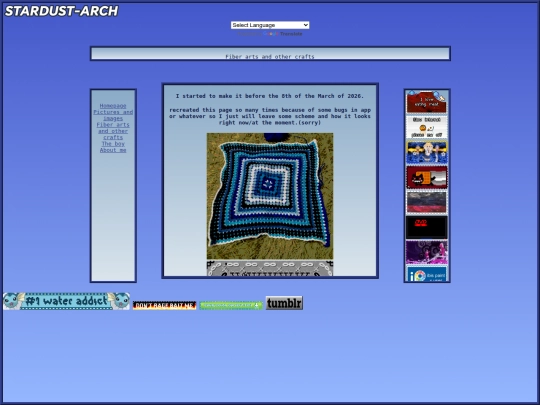Click the dark nyan cat stamp
This screenshot has height=405, width=540.
(427, 177)
